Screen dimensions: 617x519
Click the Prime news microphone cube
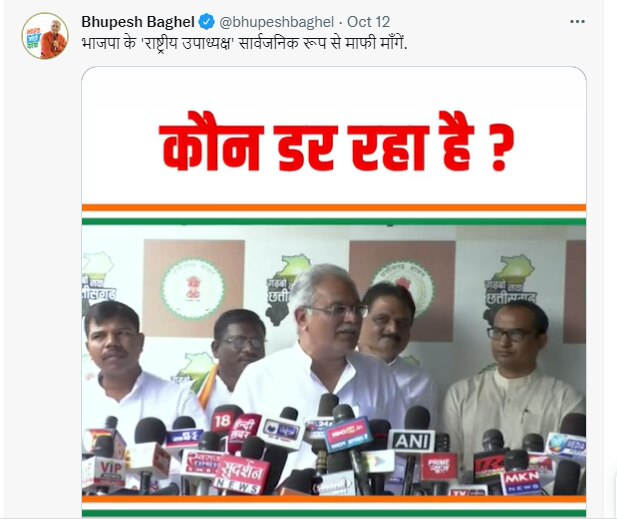[x=439, y=467]
